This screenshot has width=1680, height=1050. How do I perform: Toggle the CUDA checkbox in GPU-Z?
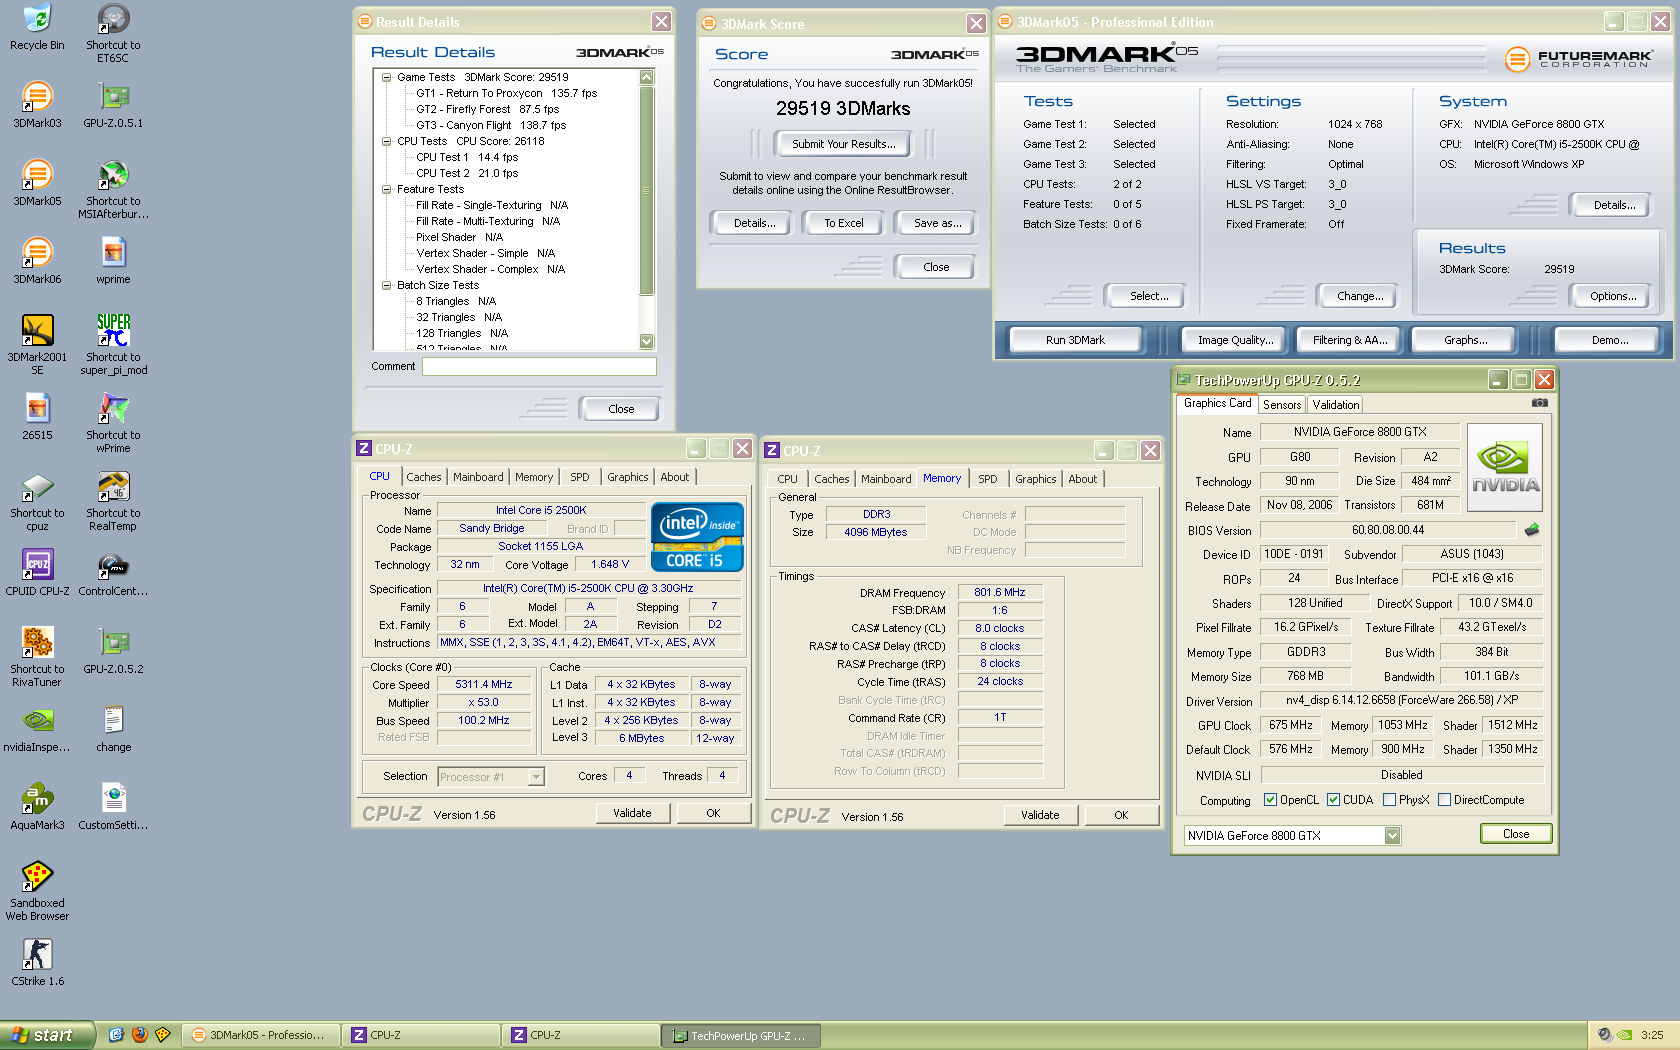tap(1333, 800)
